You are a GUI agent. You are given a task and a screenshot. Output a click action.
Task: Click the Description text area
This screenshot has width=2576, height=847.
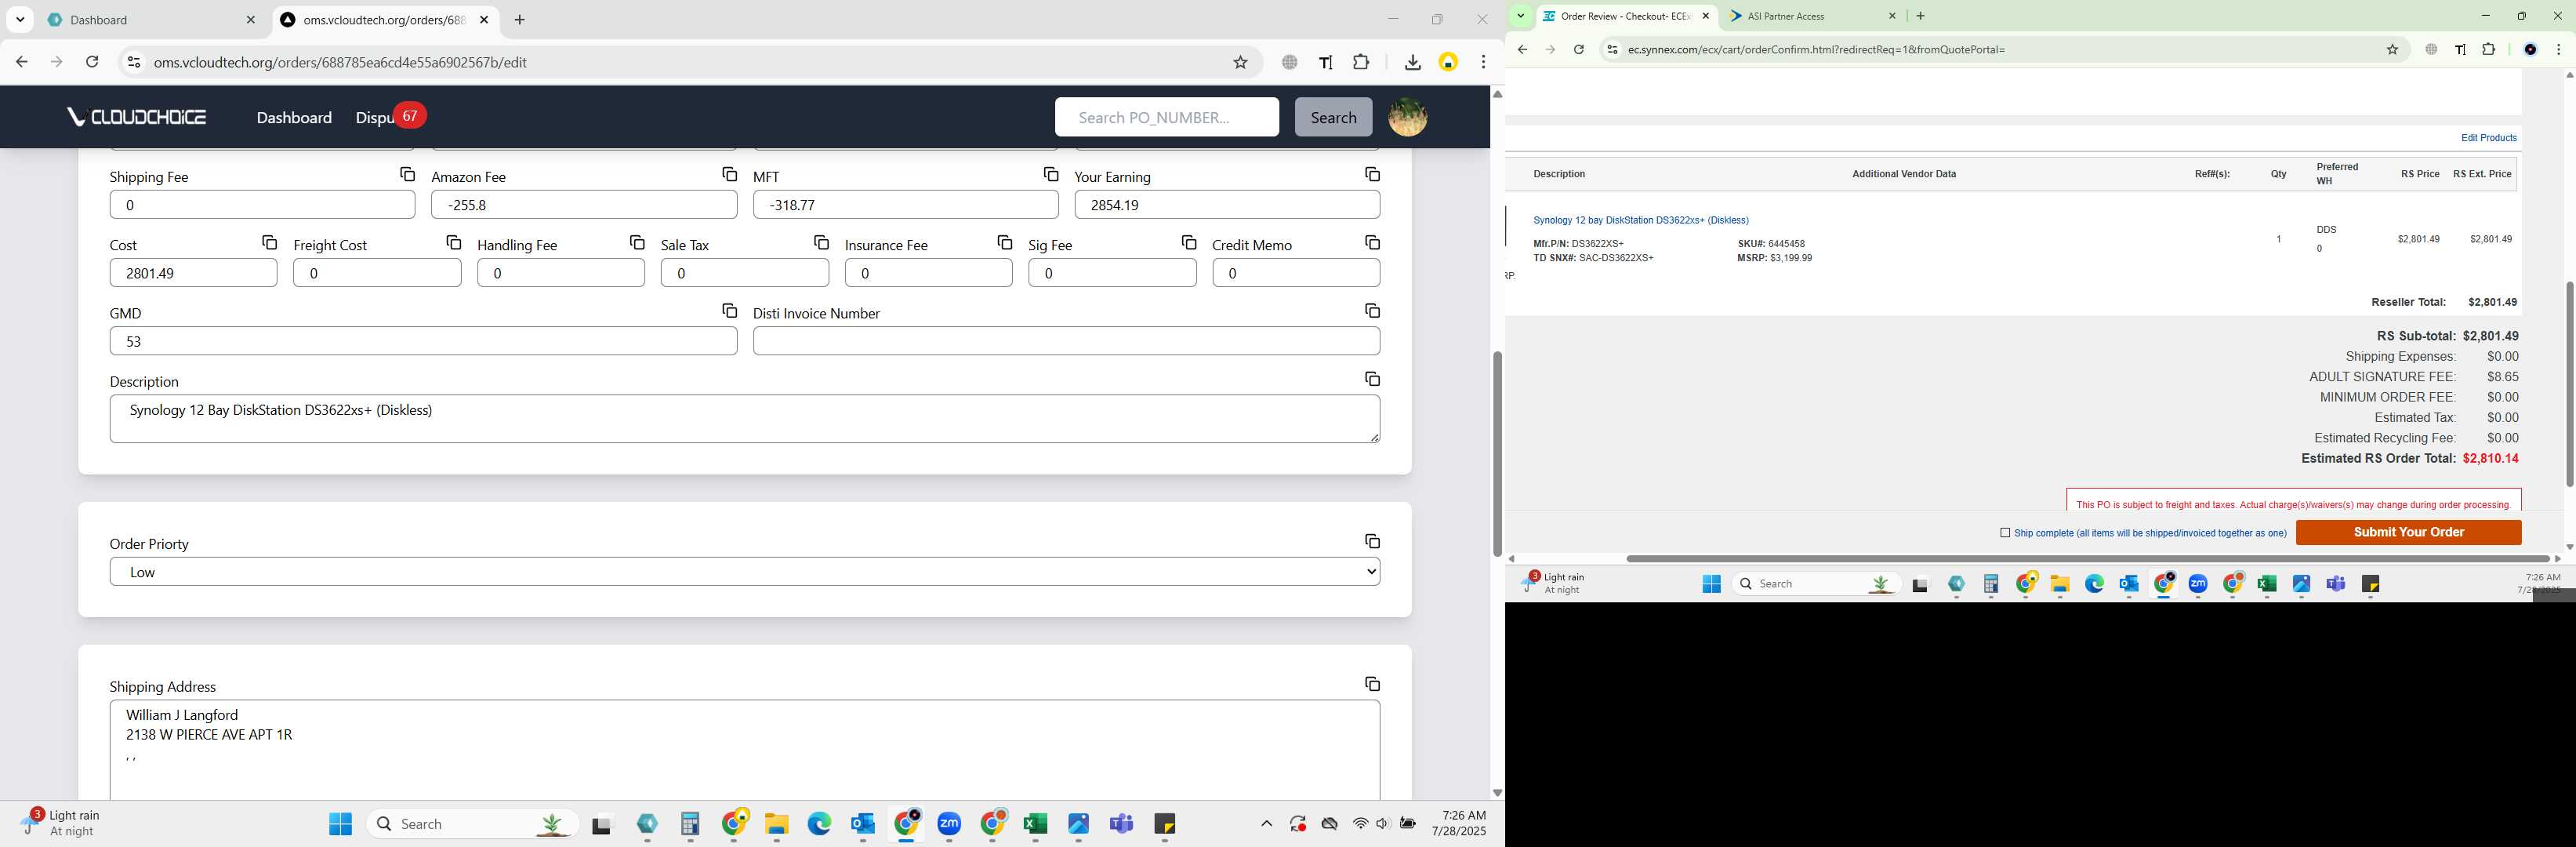[744, 419]
